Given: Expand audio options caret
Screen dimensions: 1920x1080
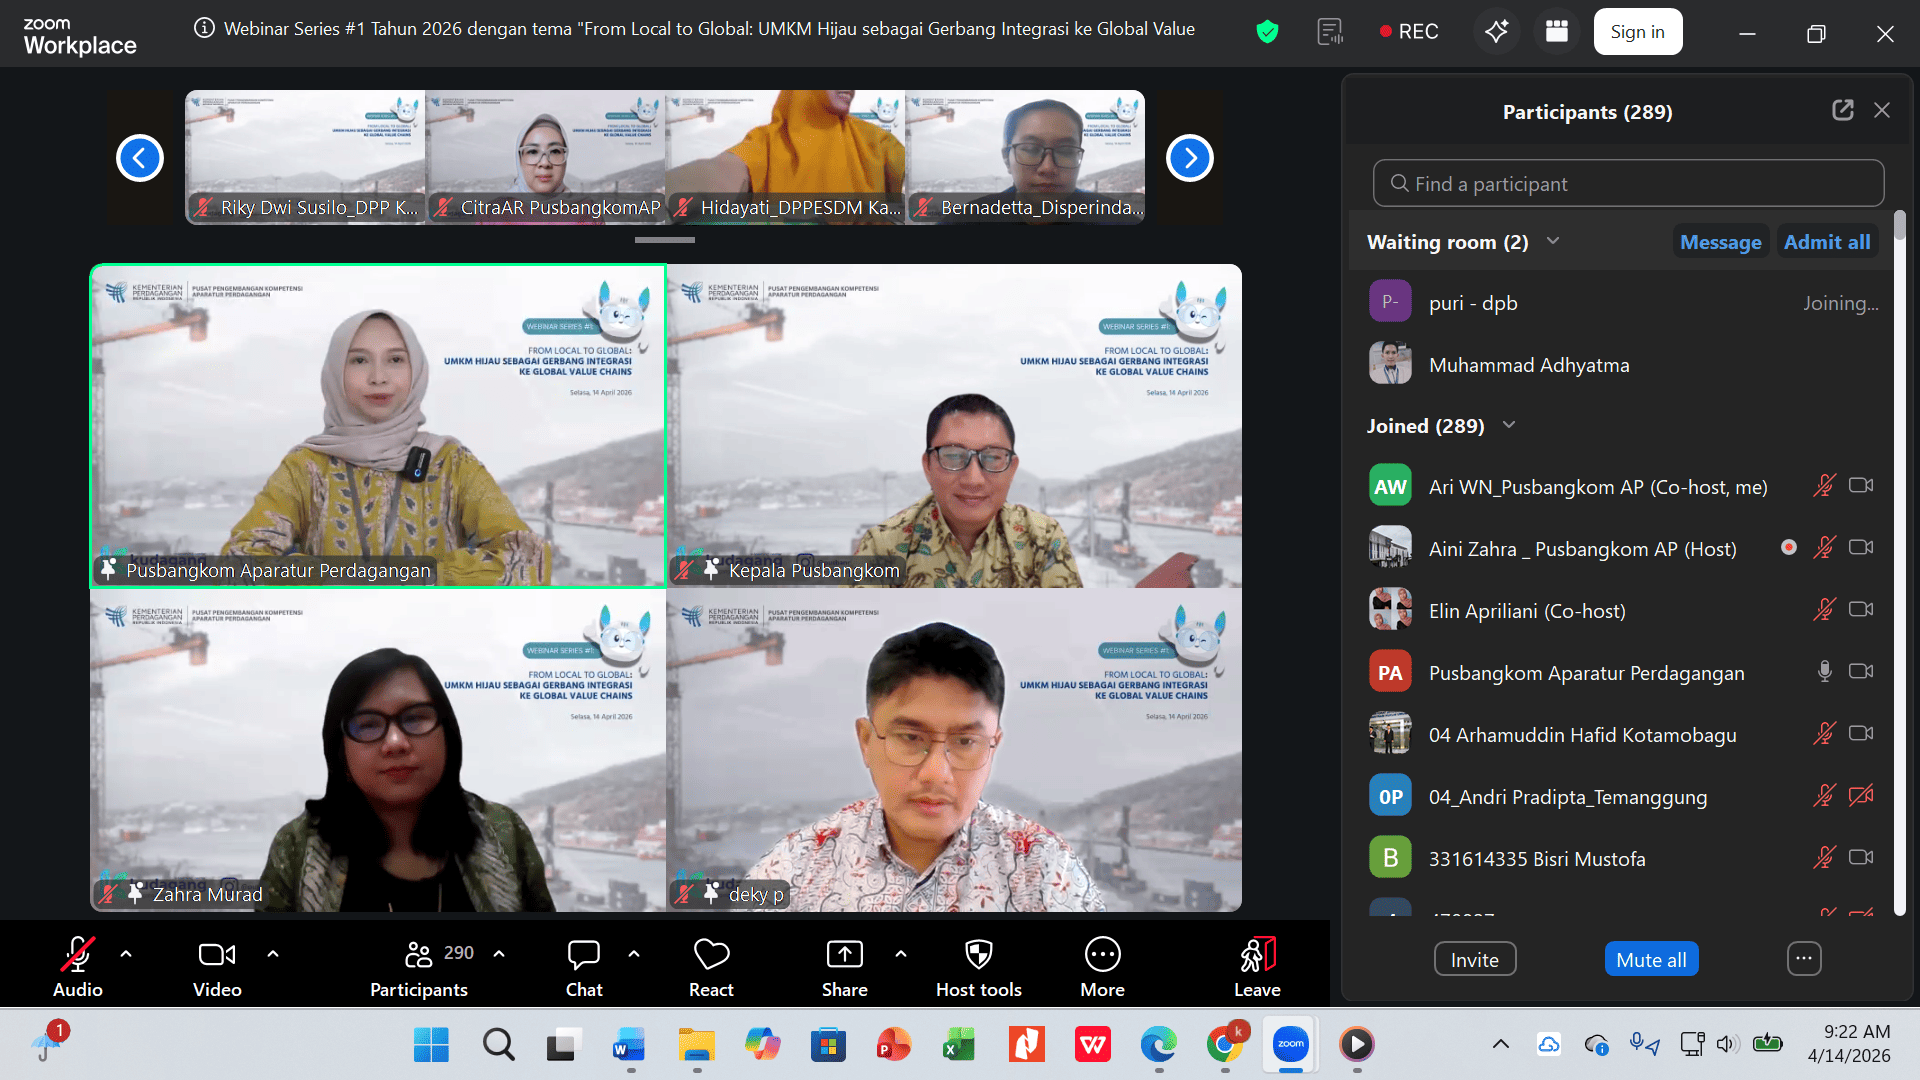Looking at the screenshot, I should pos(126,954).
